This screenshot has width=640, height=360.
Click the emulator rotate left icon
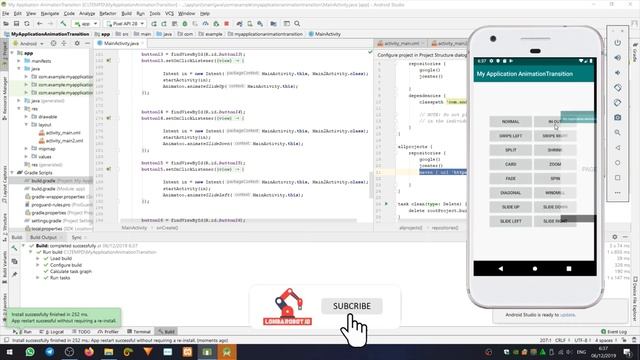click(618, 88)
